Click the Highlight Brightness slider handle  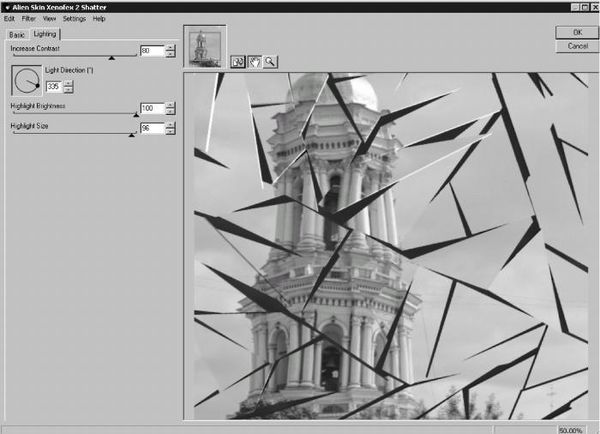pyautogui.click(x=135, y=115)
